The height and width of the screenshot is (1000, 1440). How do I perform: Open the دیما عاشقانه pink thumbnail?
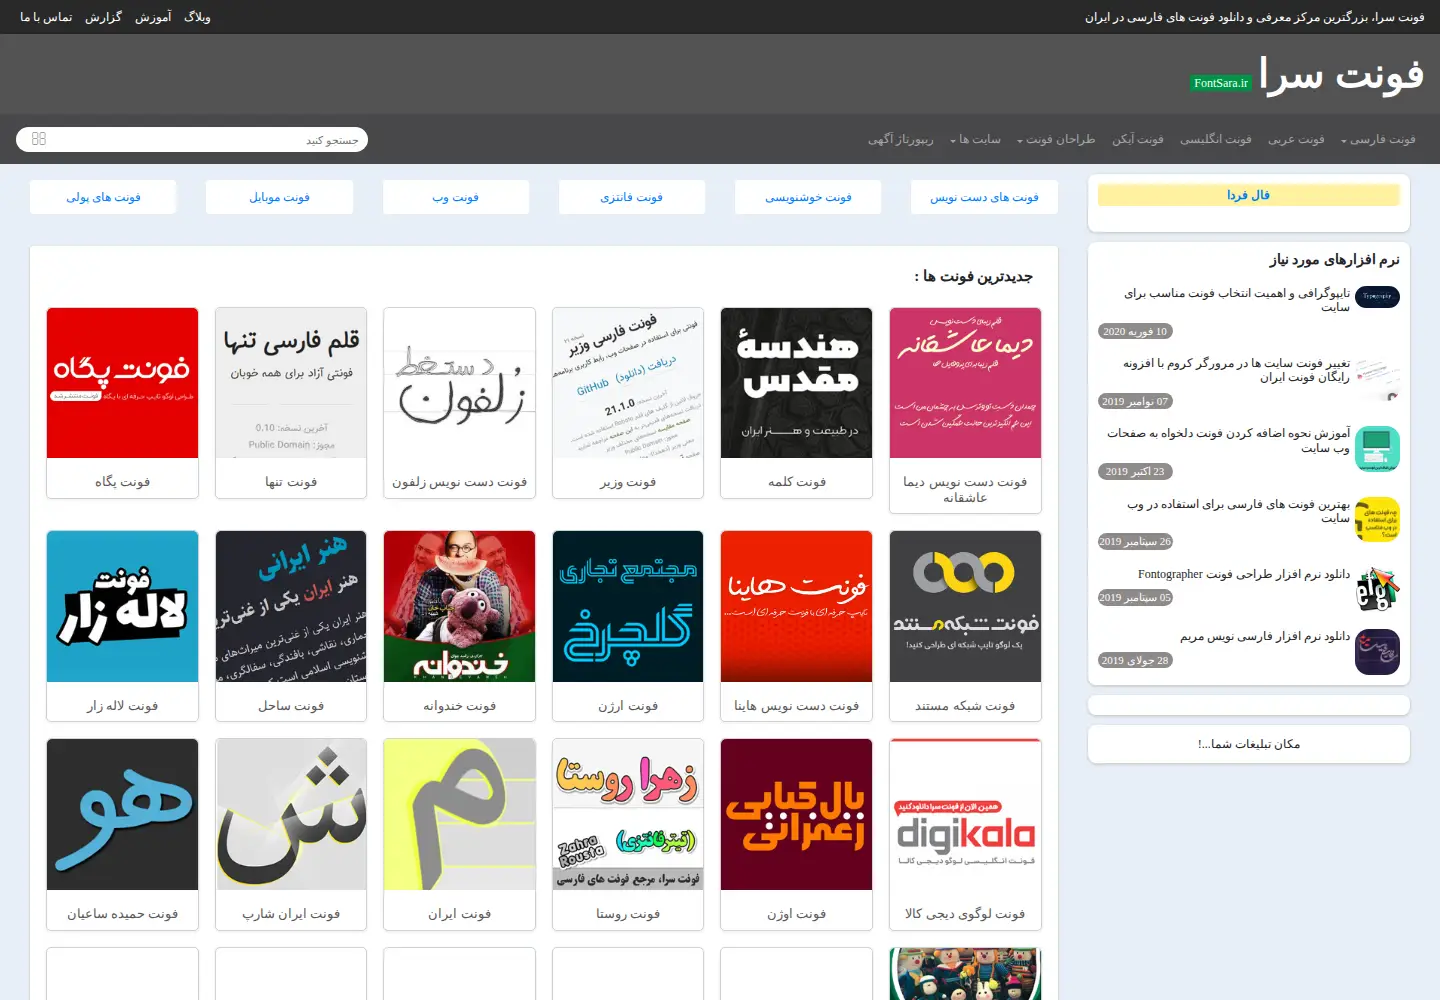click(965, 383)
